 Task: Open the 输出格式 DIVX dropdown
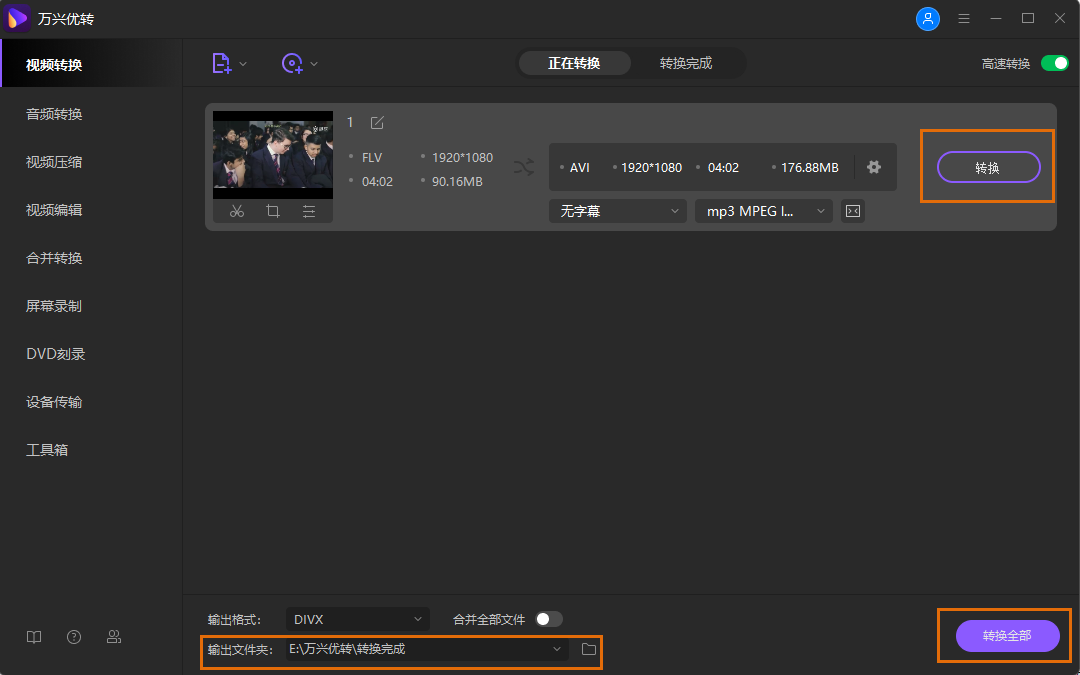(x=357, y=619)
